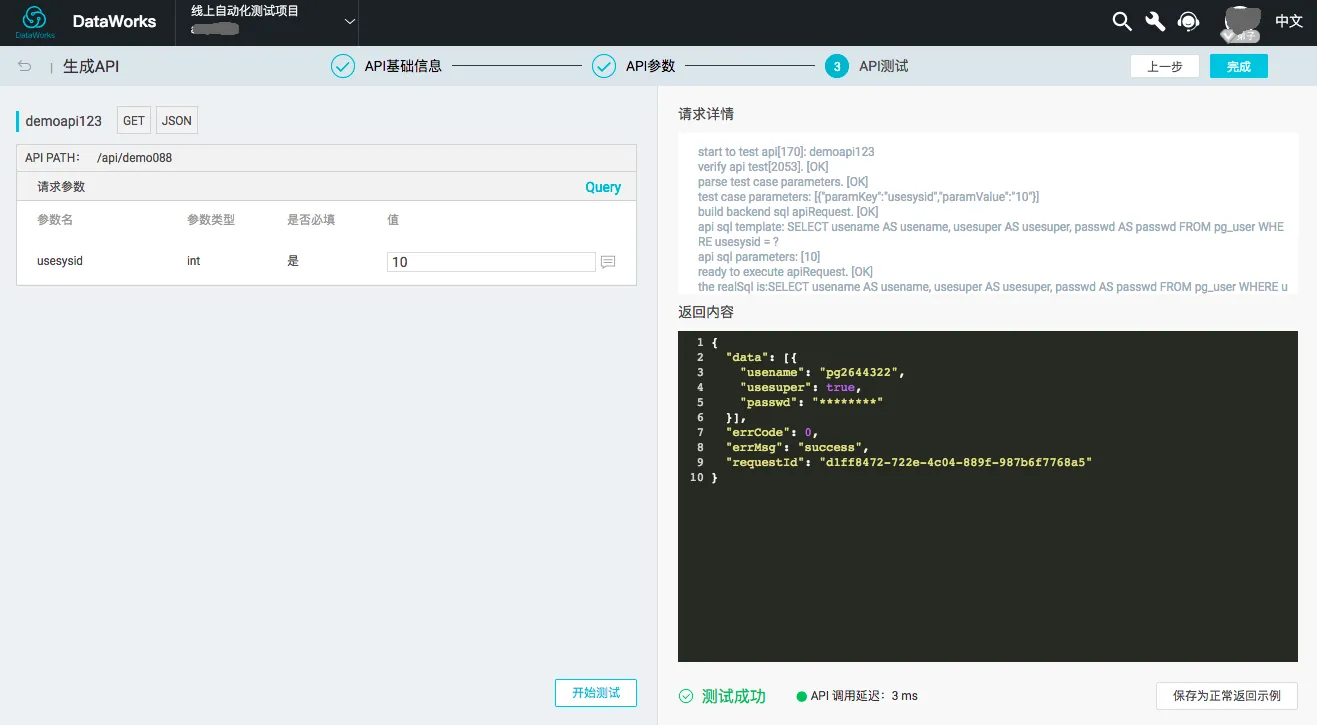Click the 上一步 button
Viewport: 1317px width, 725px height.
(x=1165, y=66)
